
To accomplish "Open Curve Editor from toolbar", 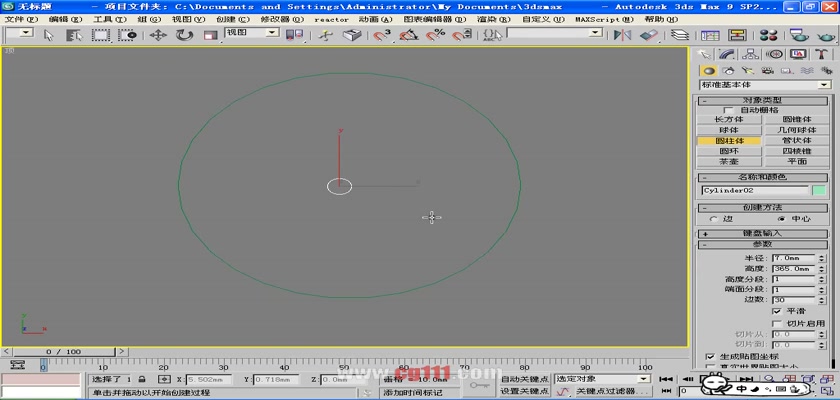I will pos(710,35).
